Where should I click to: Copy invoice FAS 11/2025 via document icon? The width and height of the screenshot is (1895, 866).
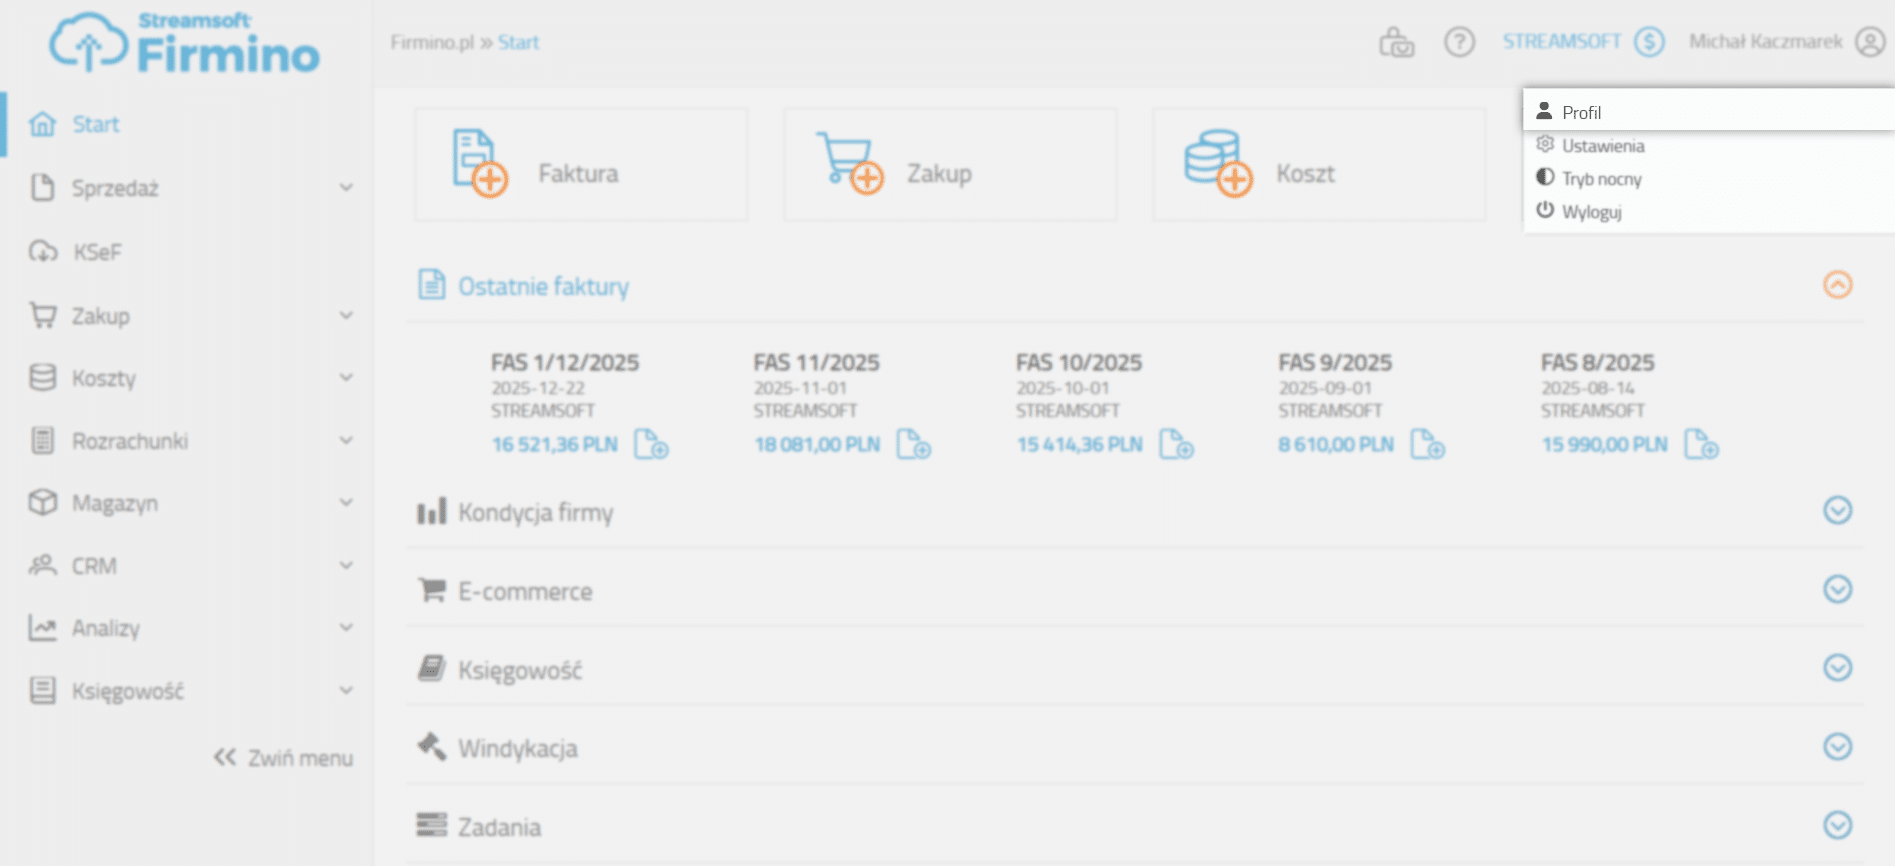pyautogui.click(x=913, y=444)
